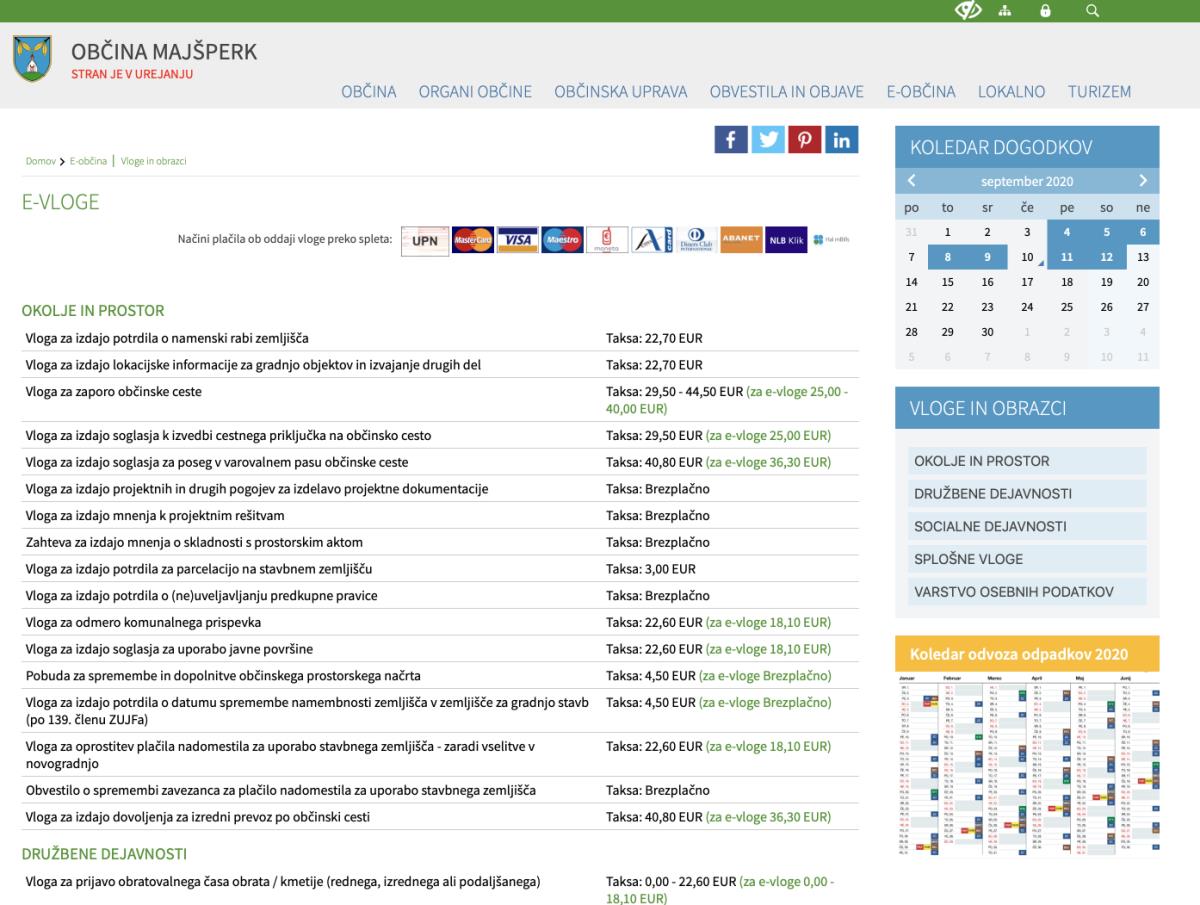Screen dimensions: 1200x905
Task: Go to previous month in event calendar
Action: click(911, 181)
